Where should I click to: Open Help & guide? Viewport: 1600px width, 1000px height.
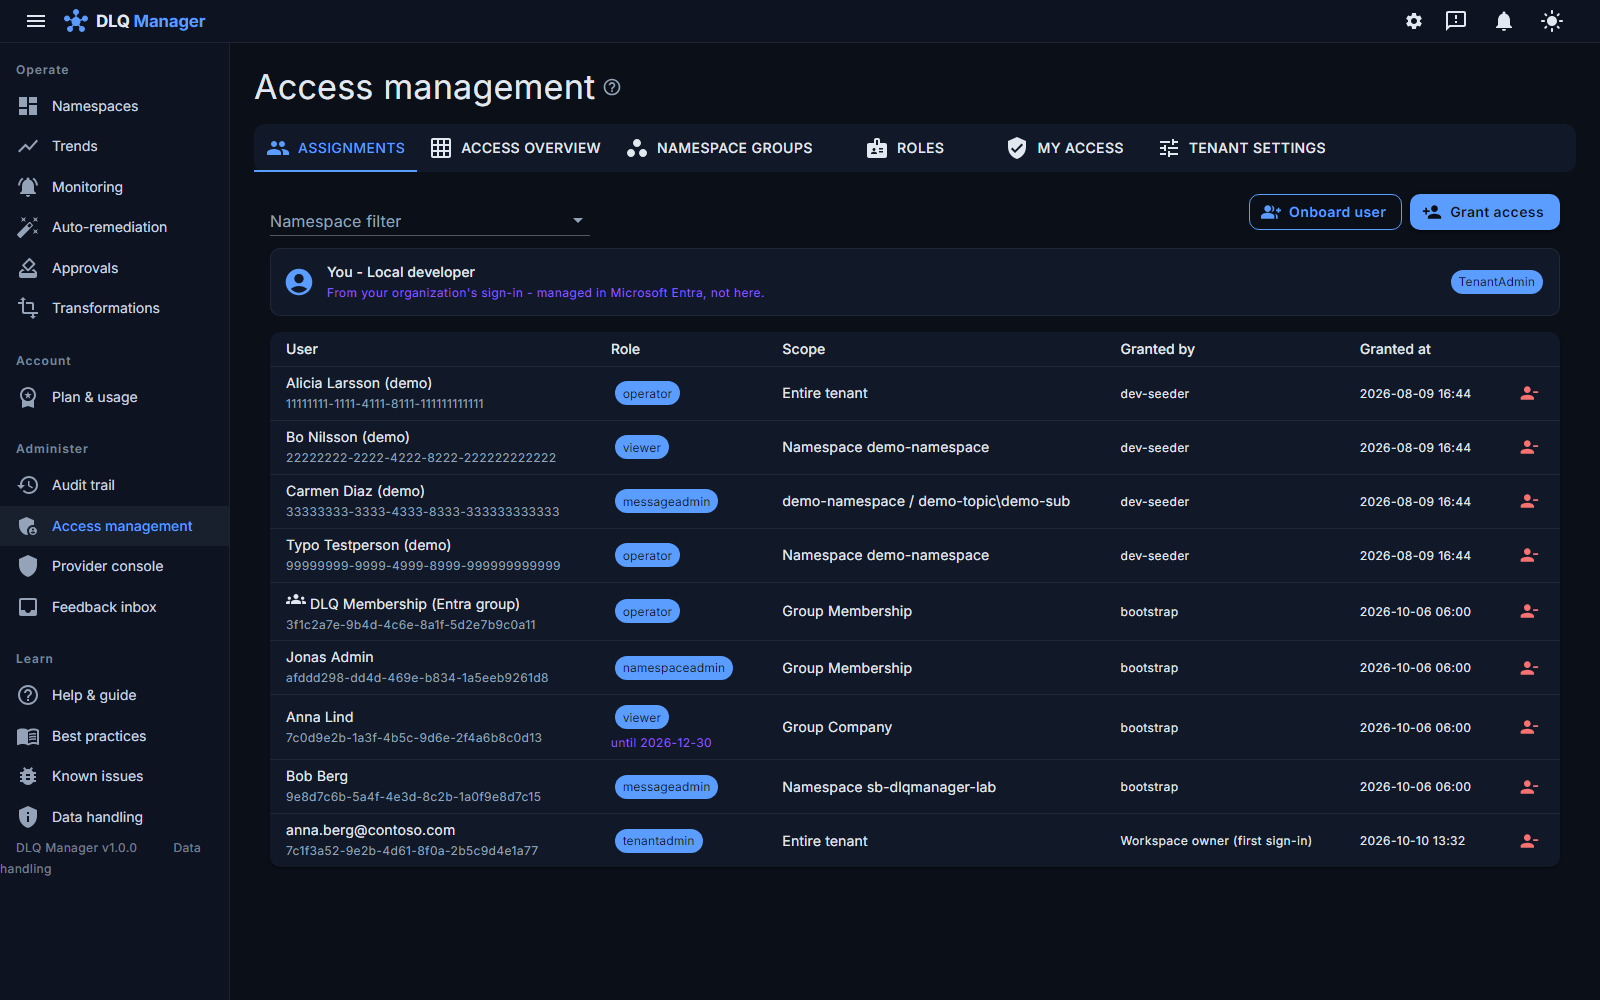(x=115, y=695)
